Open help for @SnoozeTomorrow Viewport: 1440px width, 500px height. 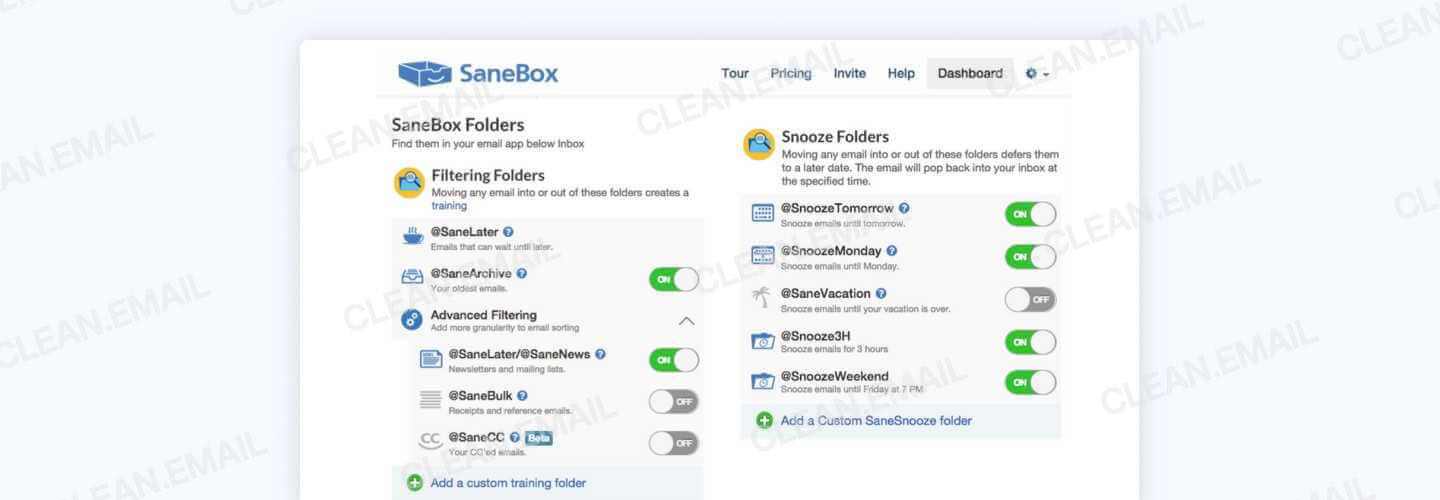(x=904, y=208)
